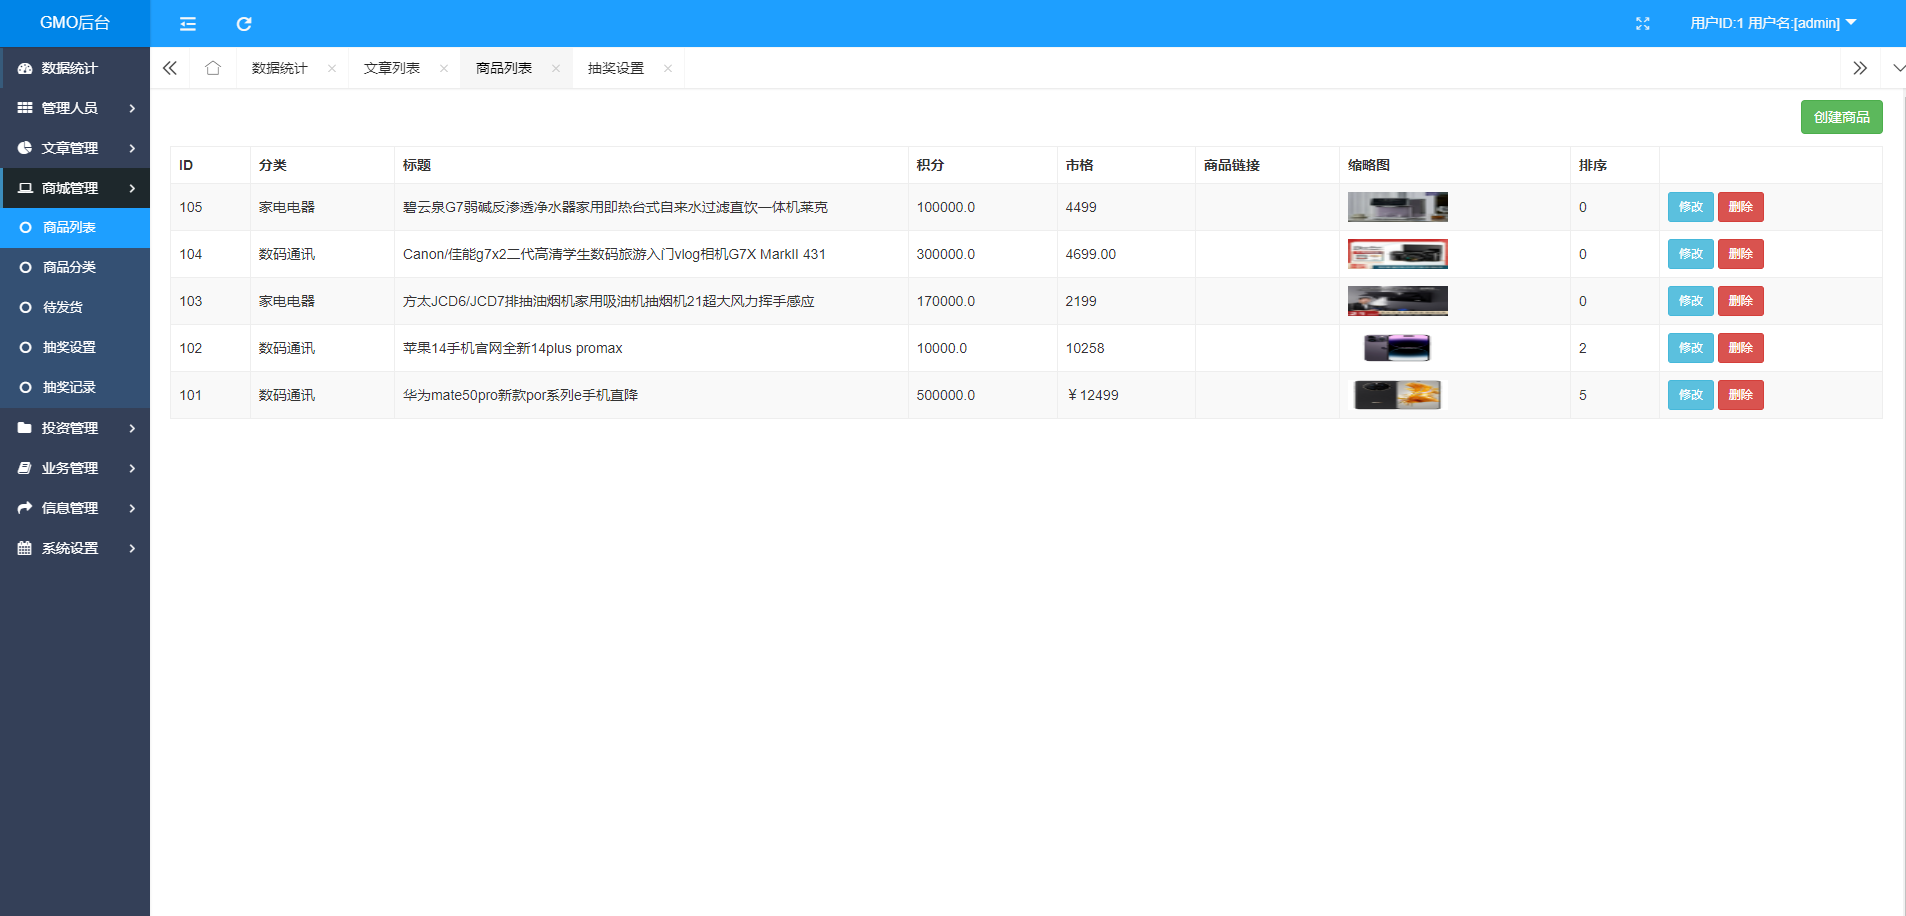Expand the 系统设置 sidebar menu
1906x916 pixels.
[69, 547]
